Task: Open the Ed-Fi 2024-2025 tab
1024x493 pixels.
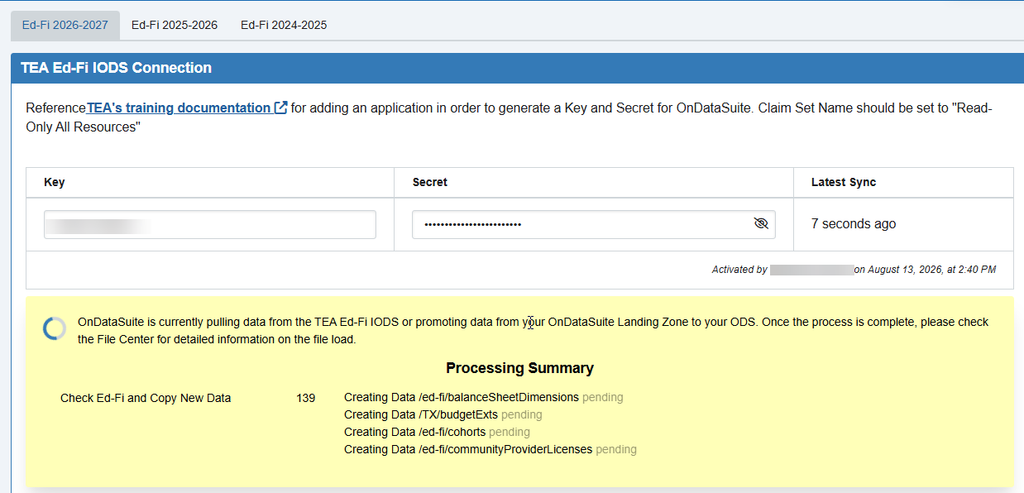Action: (x=283, y=25)
